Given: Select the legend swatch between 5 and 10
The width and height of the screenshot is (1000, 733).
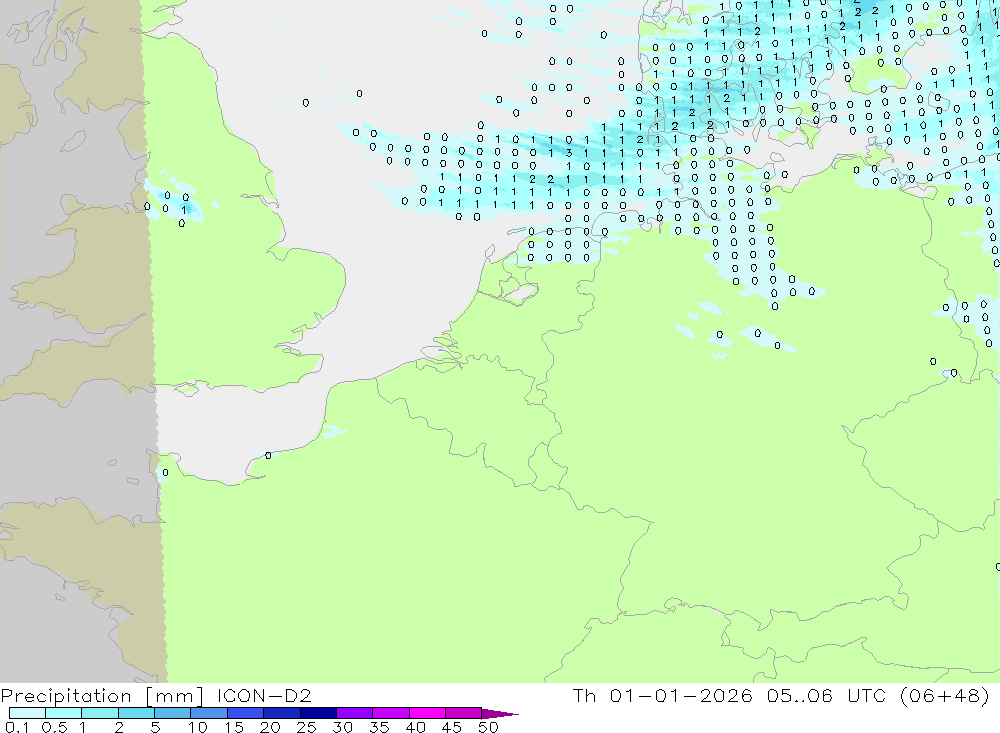Looking at the screenshot, I should pos(173,713).
